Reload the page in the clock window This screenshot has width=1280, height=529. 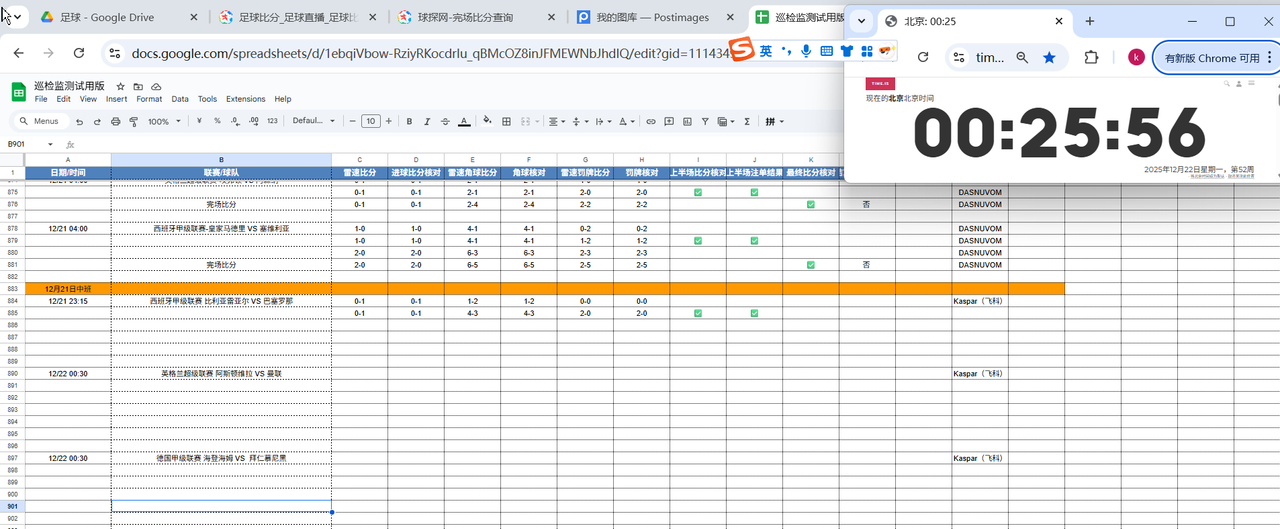(923, 58)
